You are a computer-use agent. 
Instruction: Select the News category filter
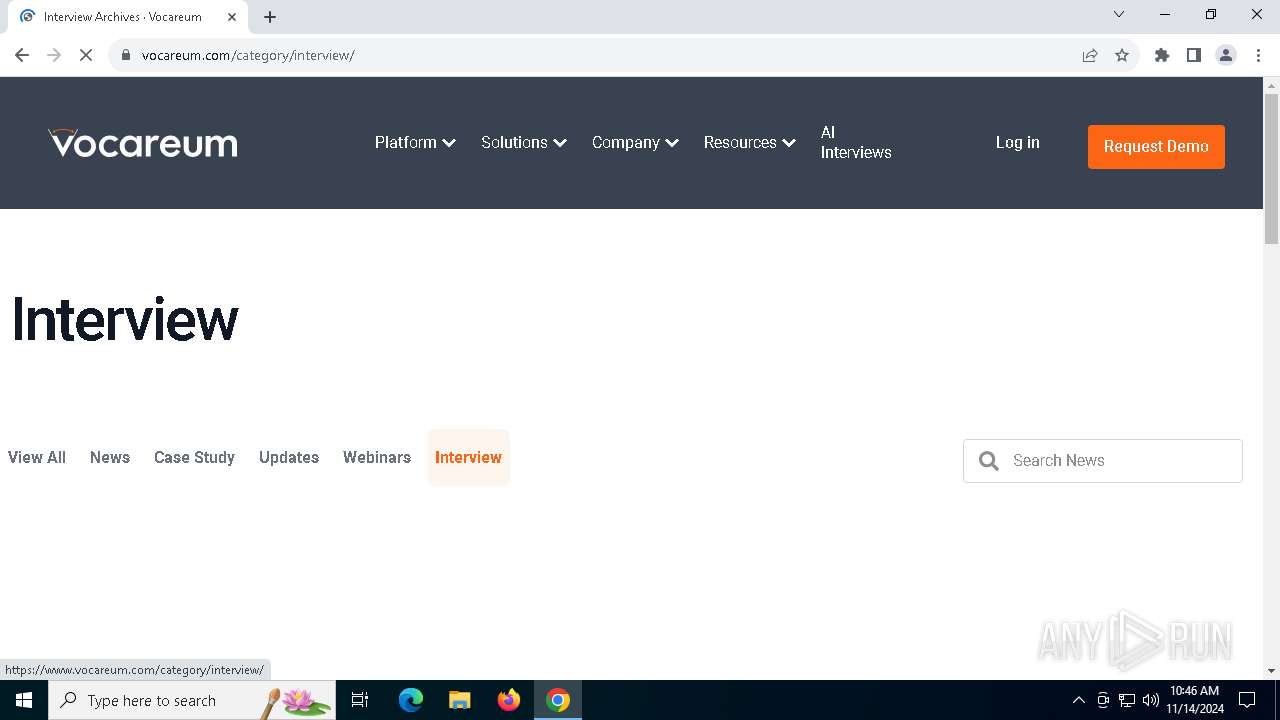(x=110, y=457)
